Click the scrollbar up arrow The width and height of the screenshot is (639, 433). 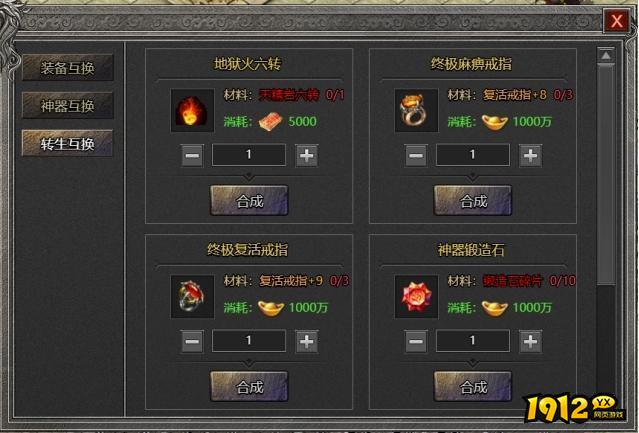tap(606, 55)
